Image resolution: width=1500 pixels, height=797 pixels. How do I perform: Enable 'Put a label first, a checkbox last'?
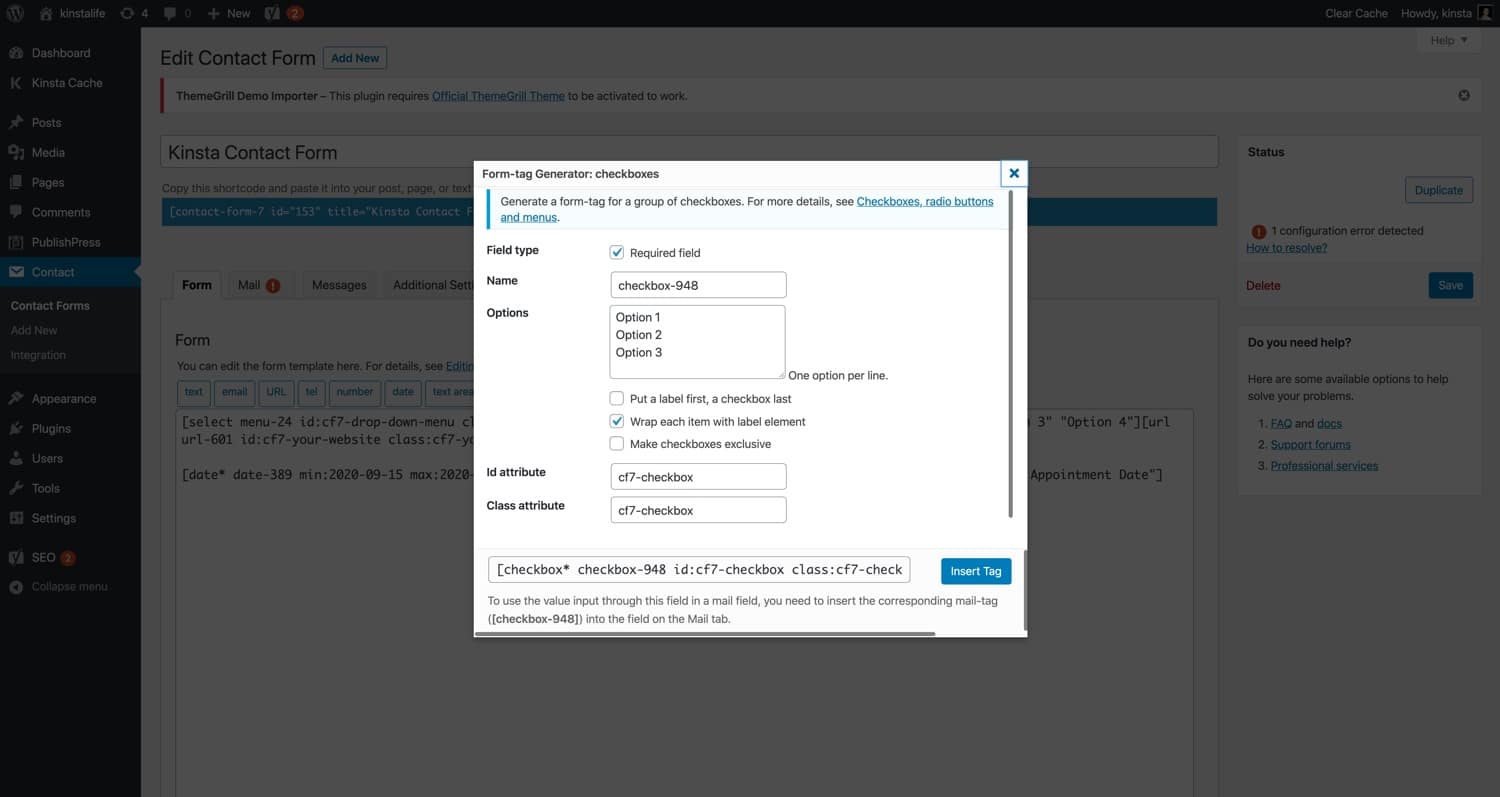pos(617,398)
